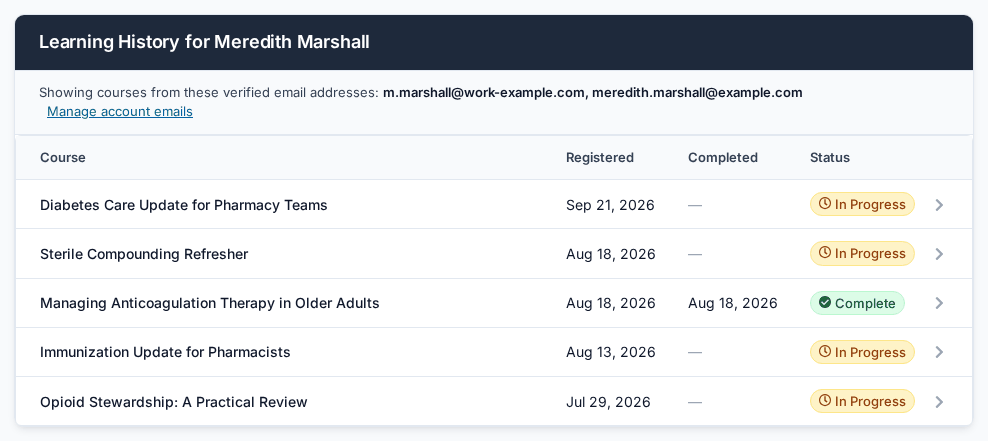This screenshot has height=441, width=988.
Task: Open the Manage account emails link
Action: click(120, 112)
